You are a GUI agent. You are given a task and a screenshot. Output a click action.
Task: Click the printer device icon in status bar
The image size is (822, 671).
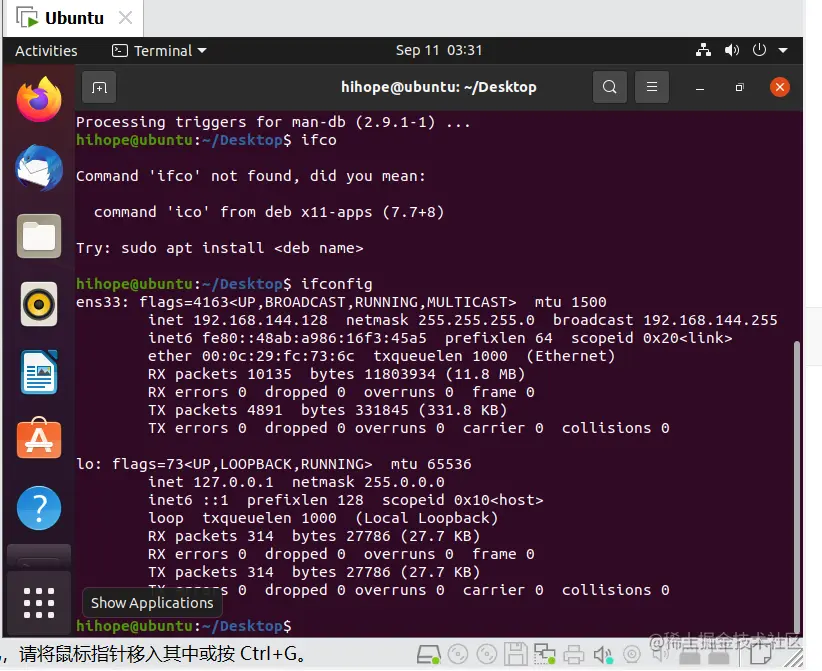(575, 655)
